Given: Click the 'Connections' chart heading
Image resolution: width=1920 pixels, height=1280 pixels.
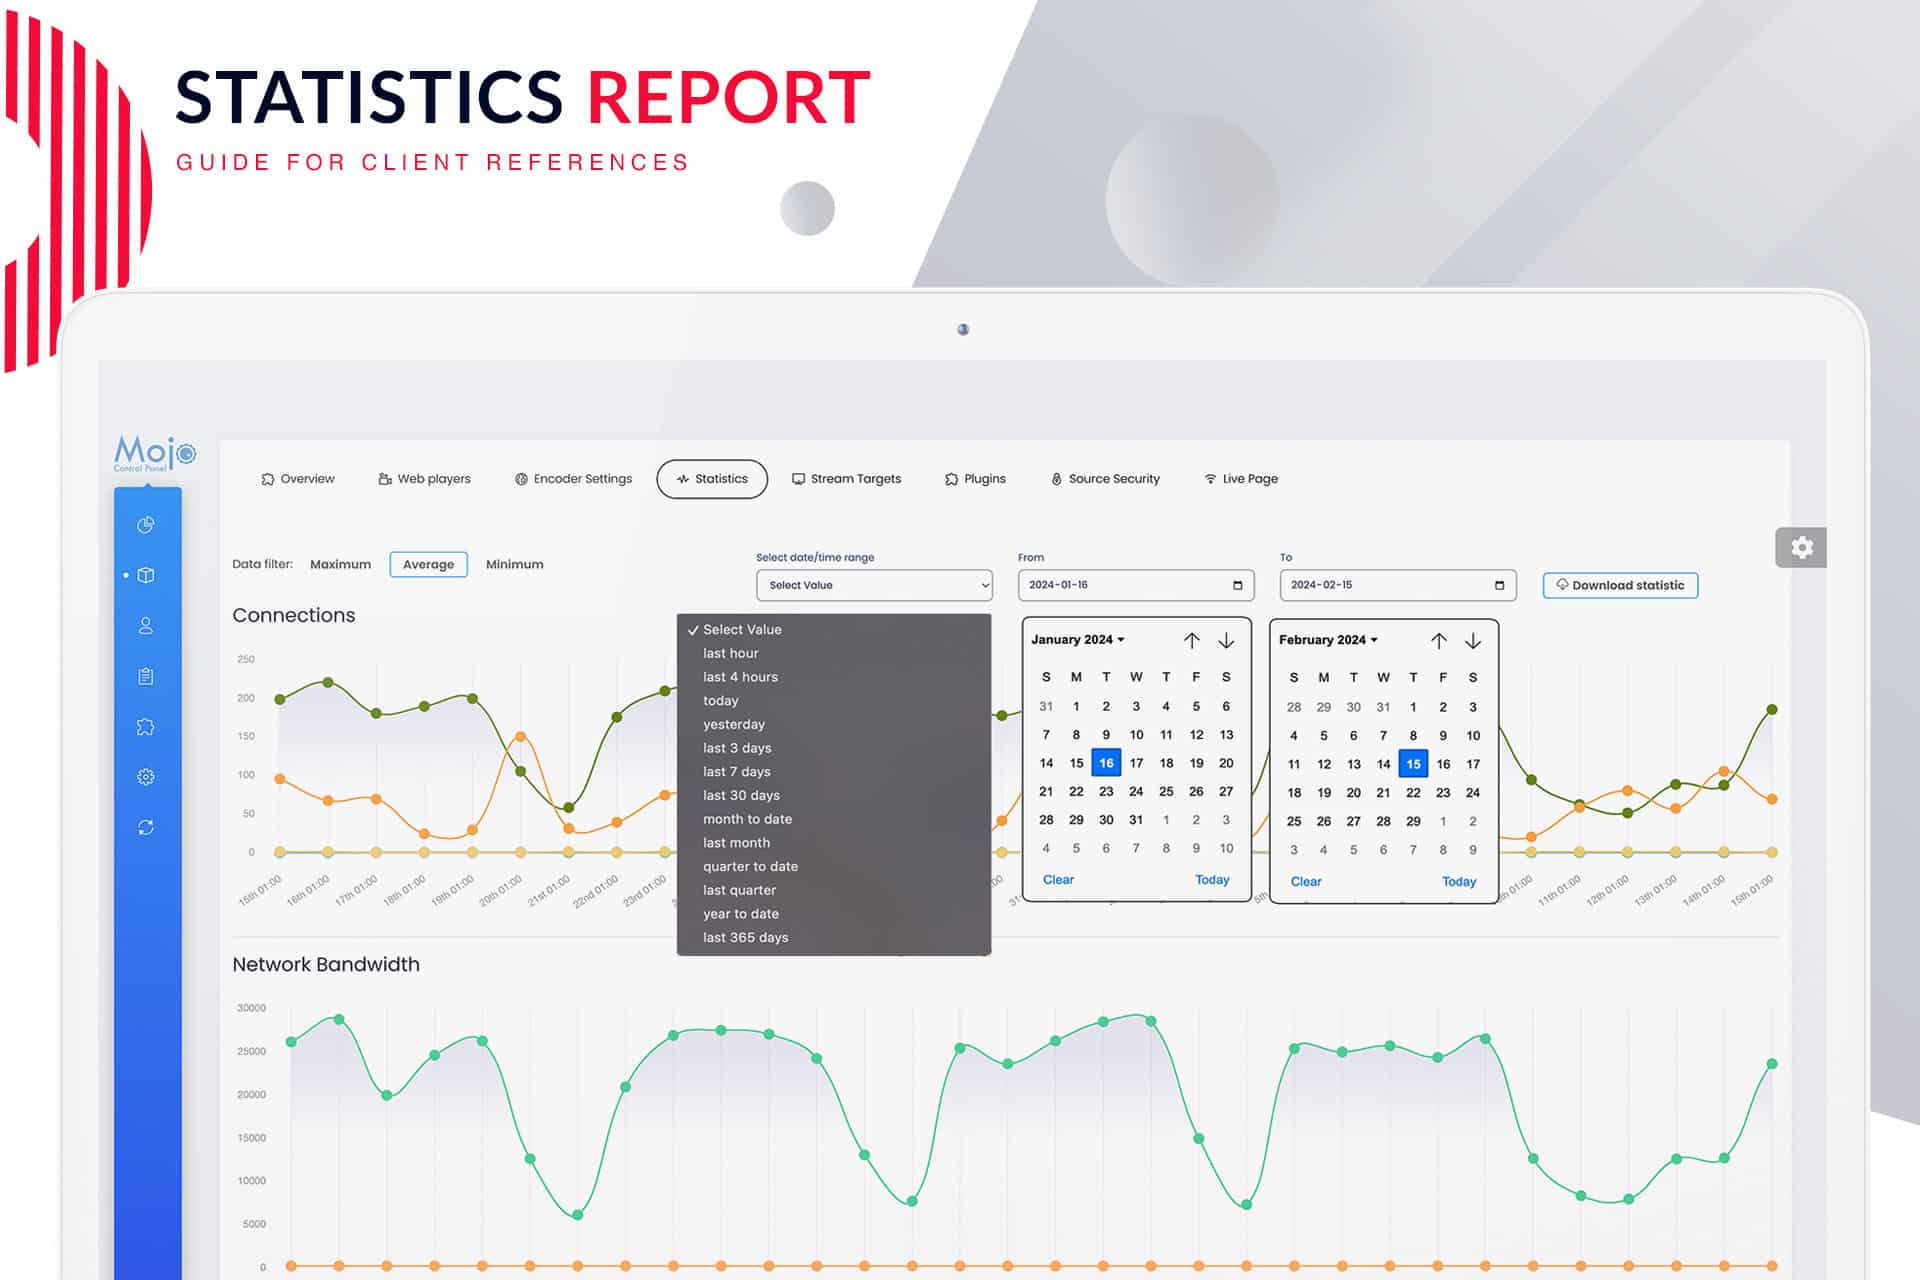Looking at the screenshot, I should tap(294, 616).
